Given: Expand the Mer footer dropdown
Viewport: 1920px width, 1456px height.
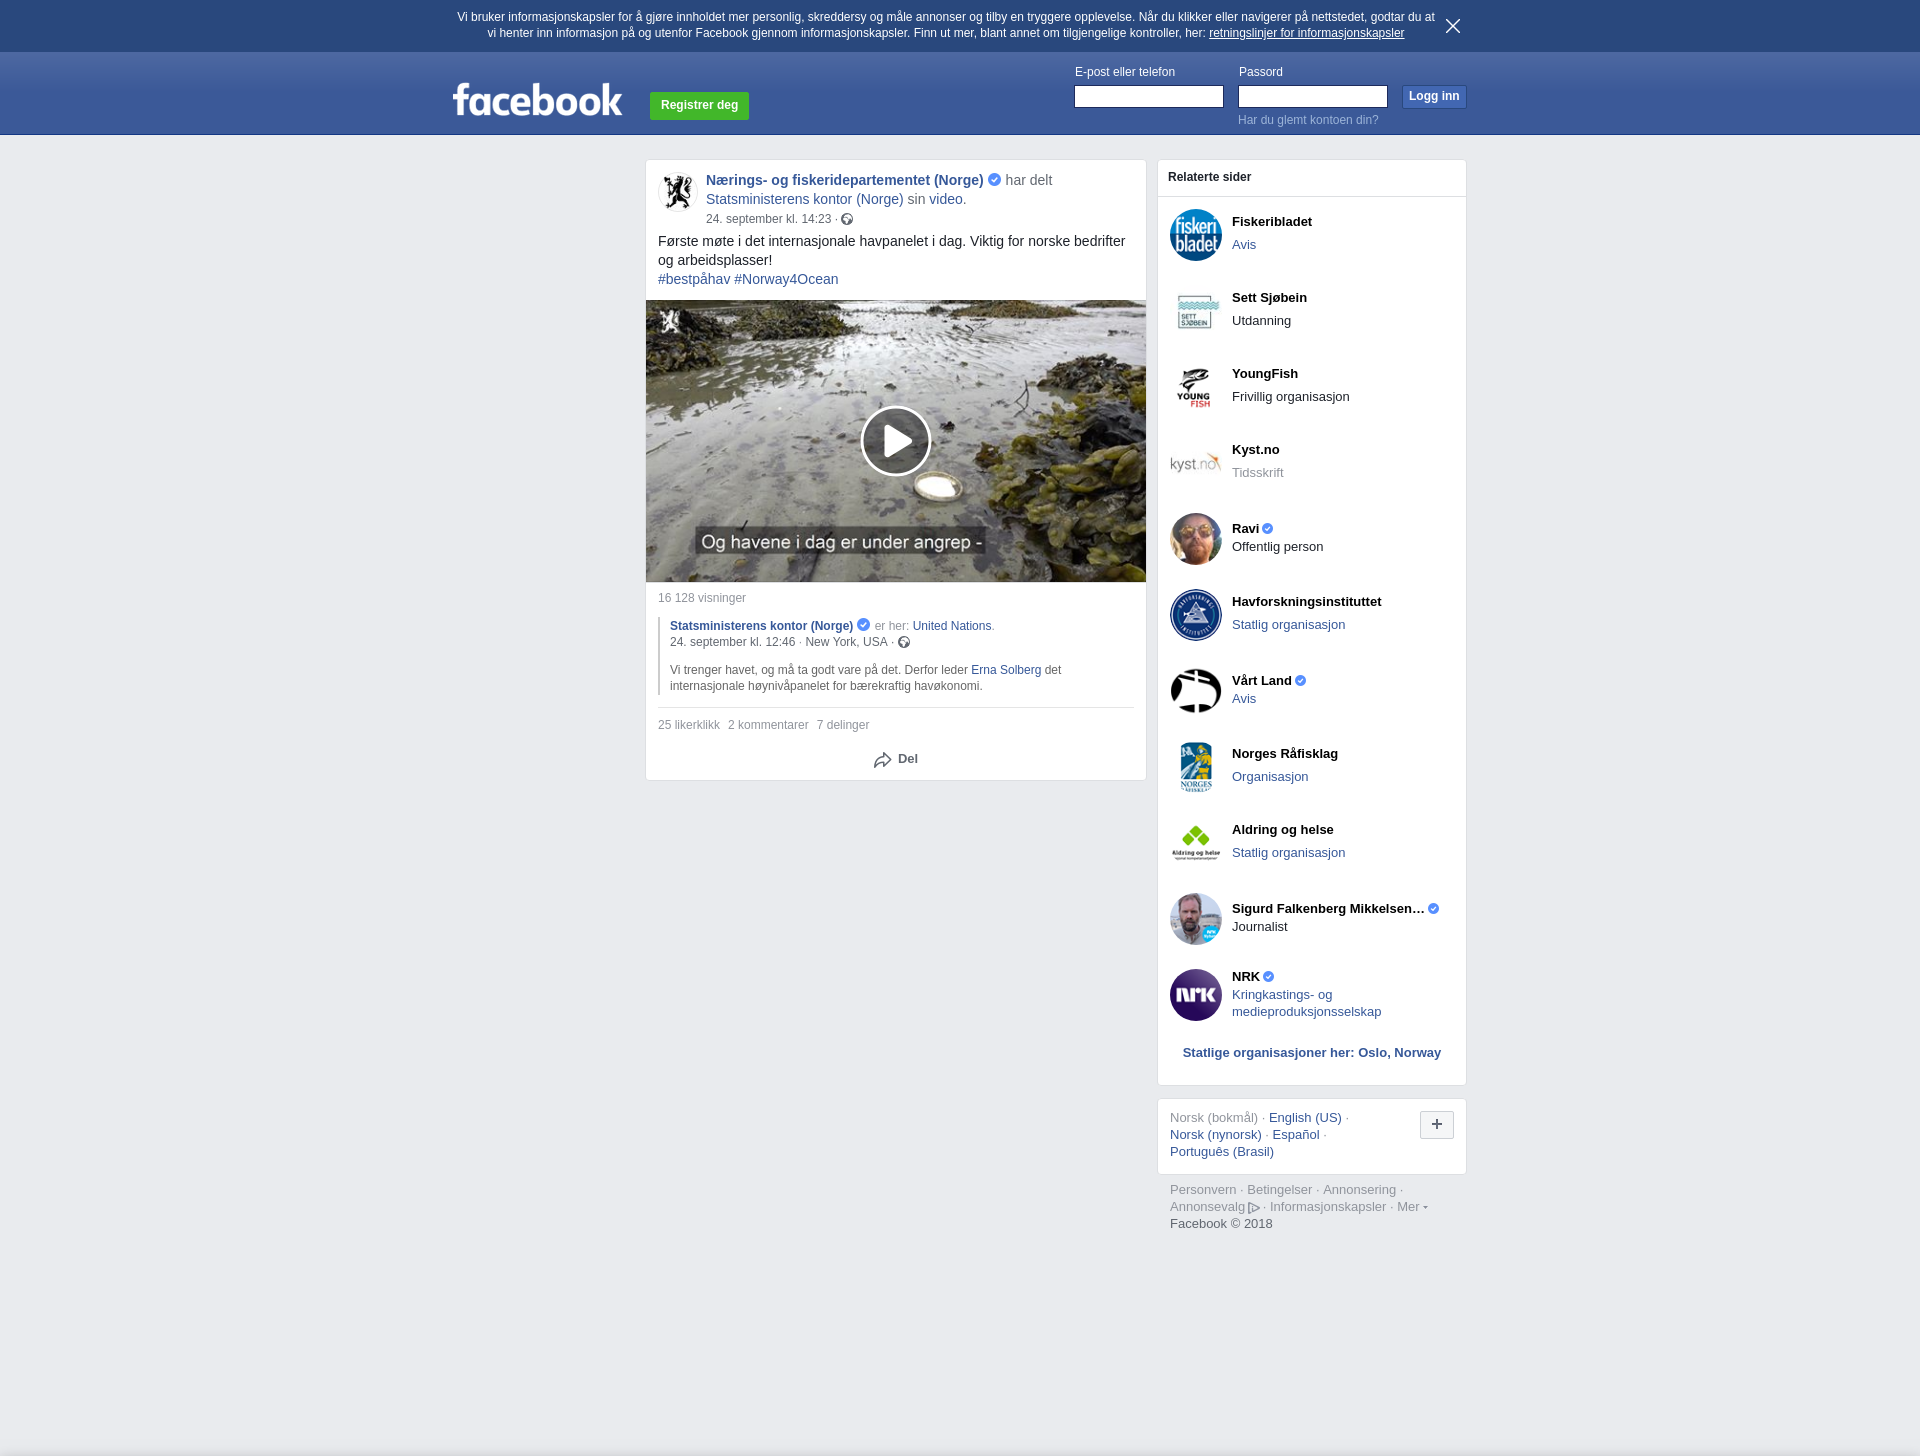Looking at the screenshot, I should [1411, 1207].
